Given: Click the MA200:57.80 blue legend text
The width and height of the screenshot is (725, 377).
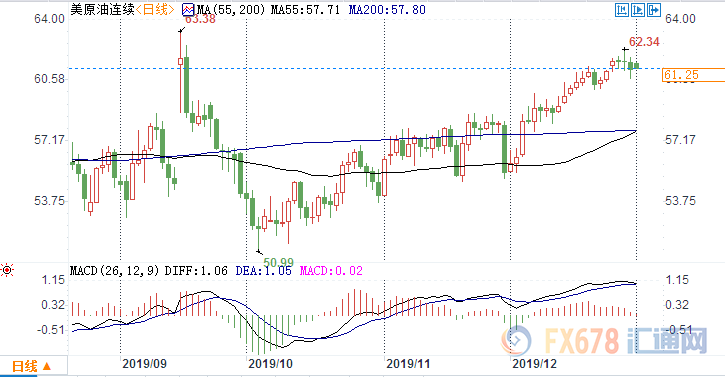Looking at the screenshot, I should point(387,10).
